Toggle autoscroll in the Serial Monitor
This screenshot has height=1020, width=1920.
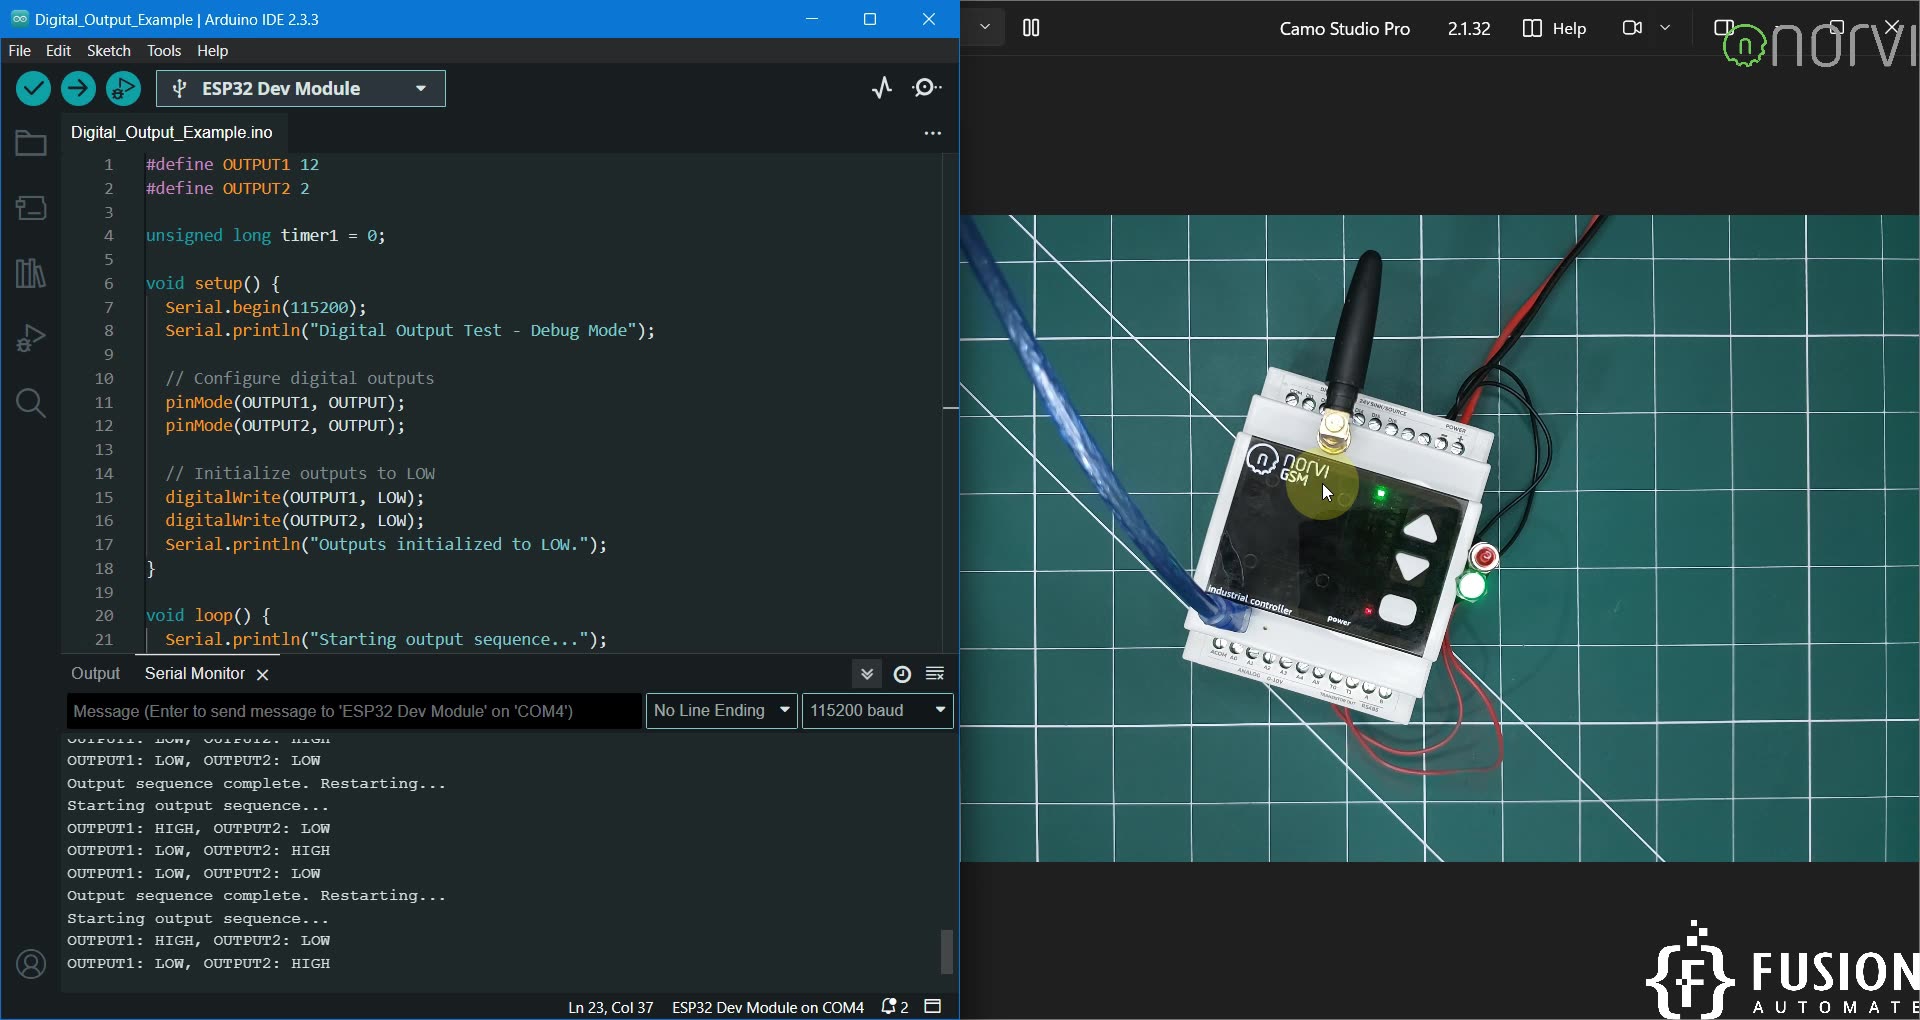pyautogui.click(x=866, y=674)
